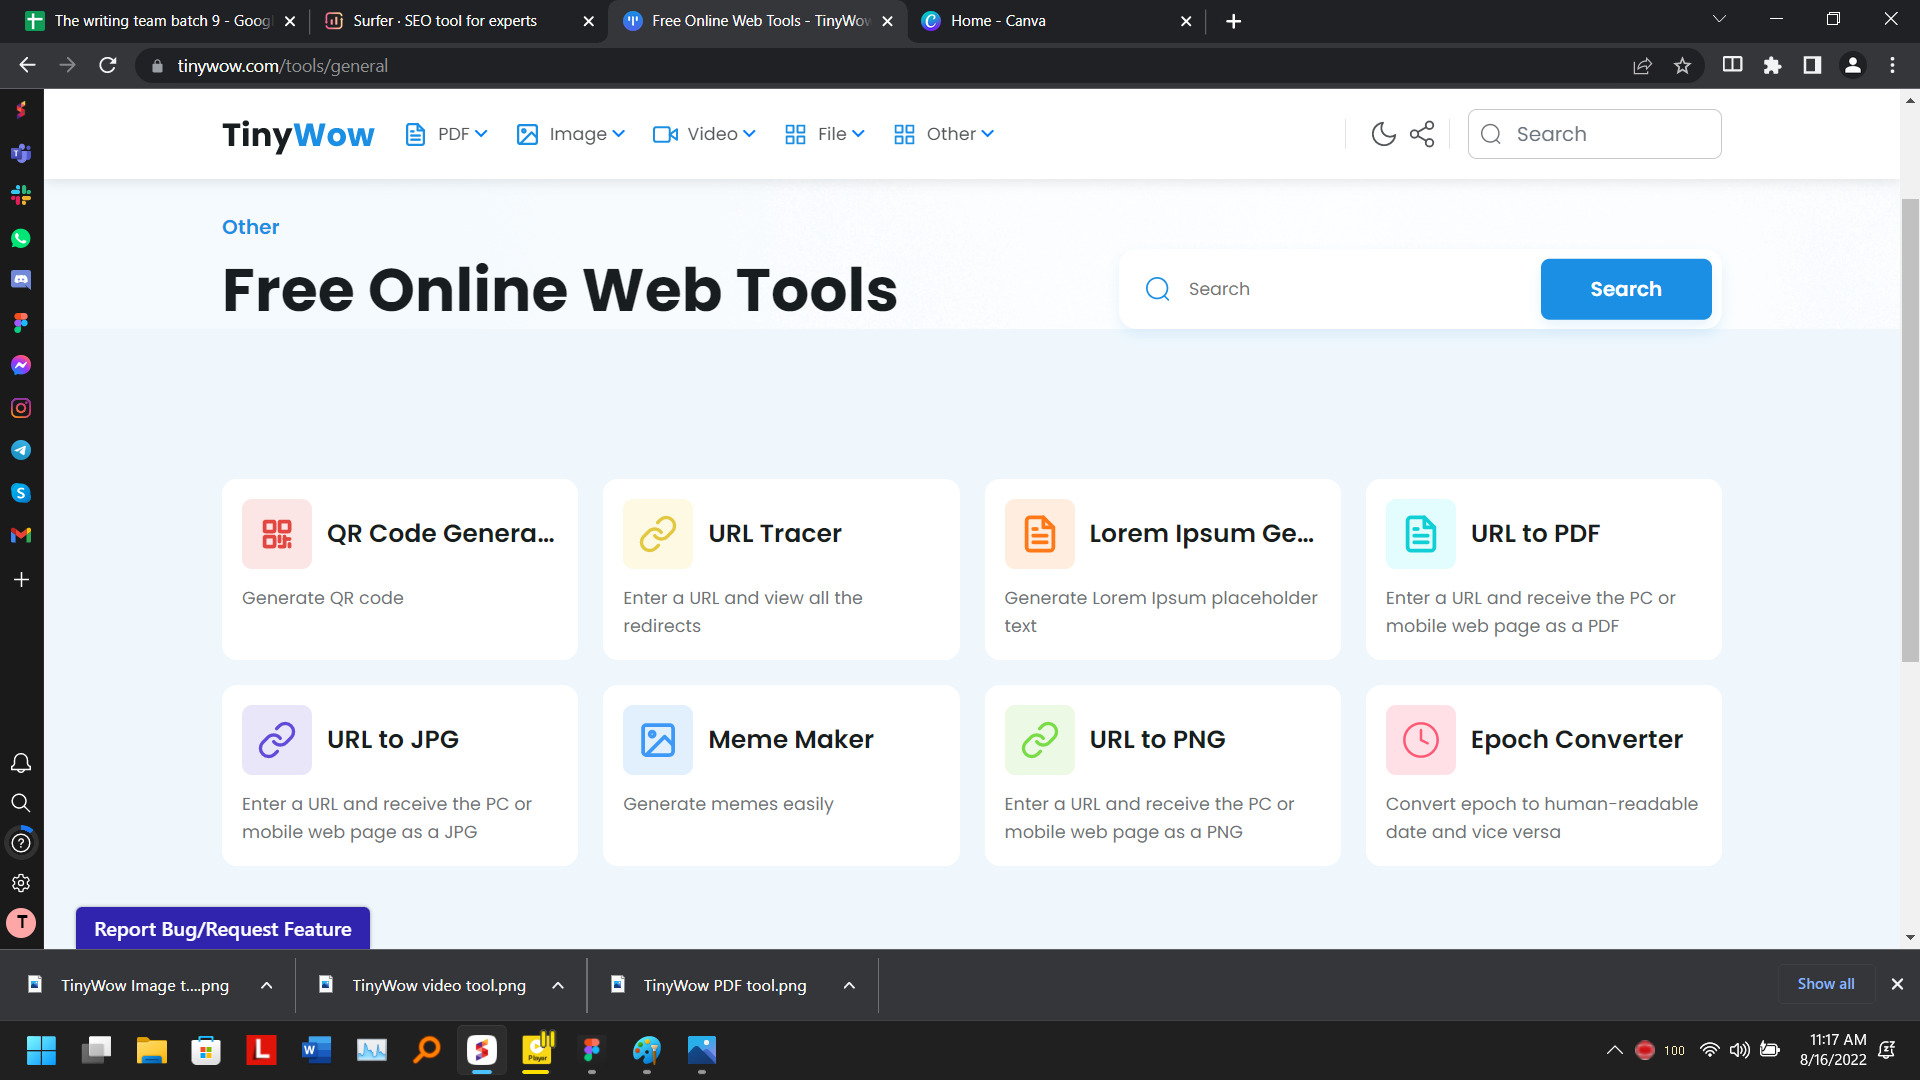Switch to the Home - Canva tab
Image resolution: width=1920 pixels, height=1080 pixels.
pyautogui.click(x=1056, y=21)
